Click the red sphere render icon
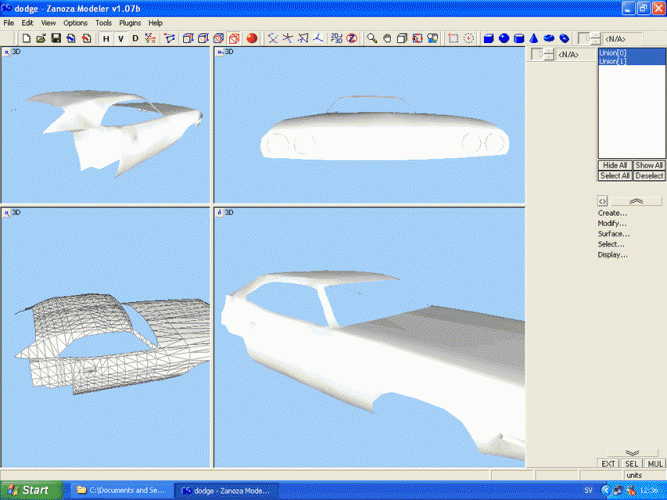Screen dimensions: 667x500 tap(251, 39)
